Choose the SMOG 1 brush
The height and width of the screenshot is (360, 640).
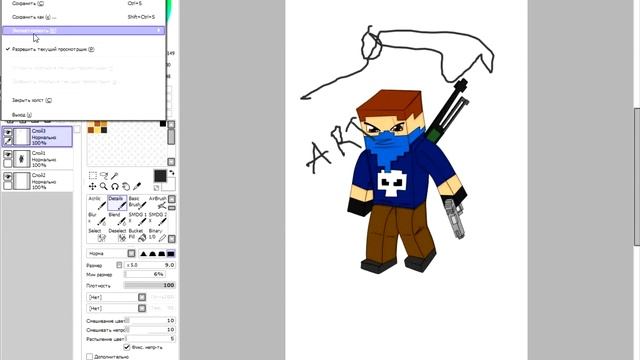pyautogui.click(x=137, y=219)
